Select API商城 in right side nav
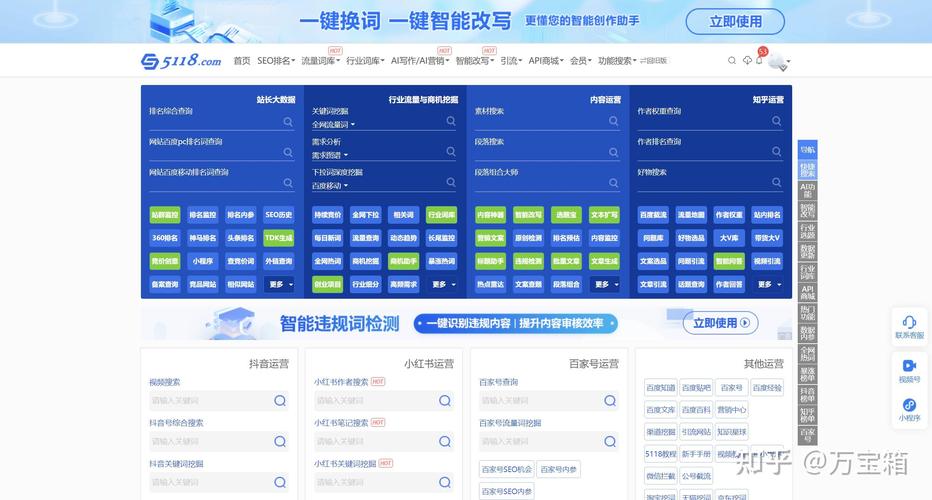This screenshot has width=932, height=500. 807,292
